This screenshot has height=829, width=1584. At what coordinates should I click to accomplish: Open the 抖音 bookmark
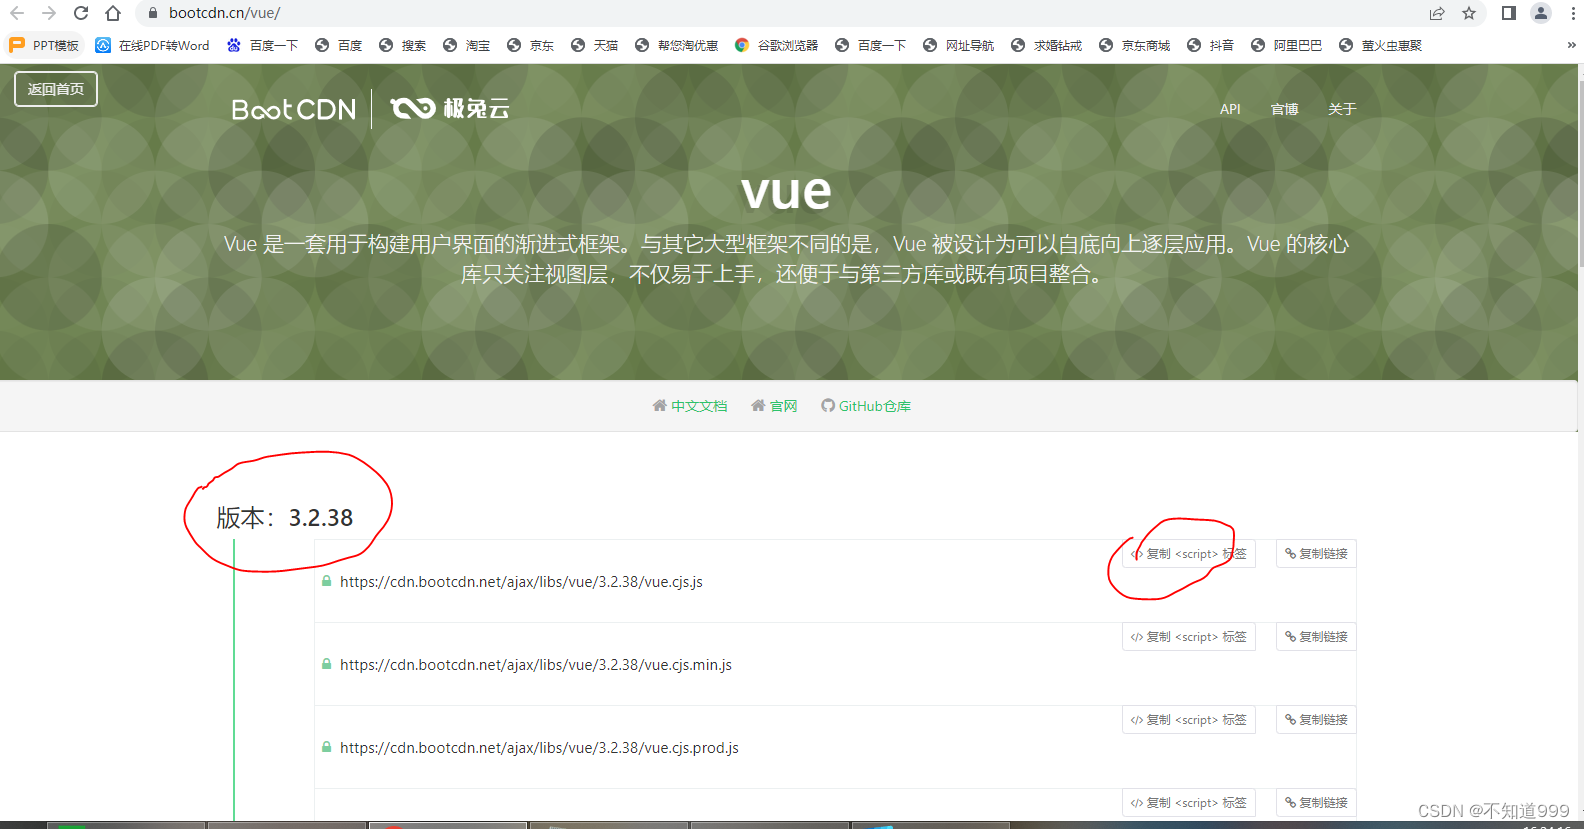click(1210, 45)
